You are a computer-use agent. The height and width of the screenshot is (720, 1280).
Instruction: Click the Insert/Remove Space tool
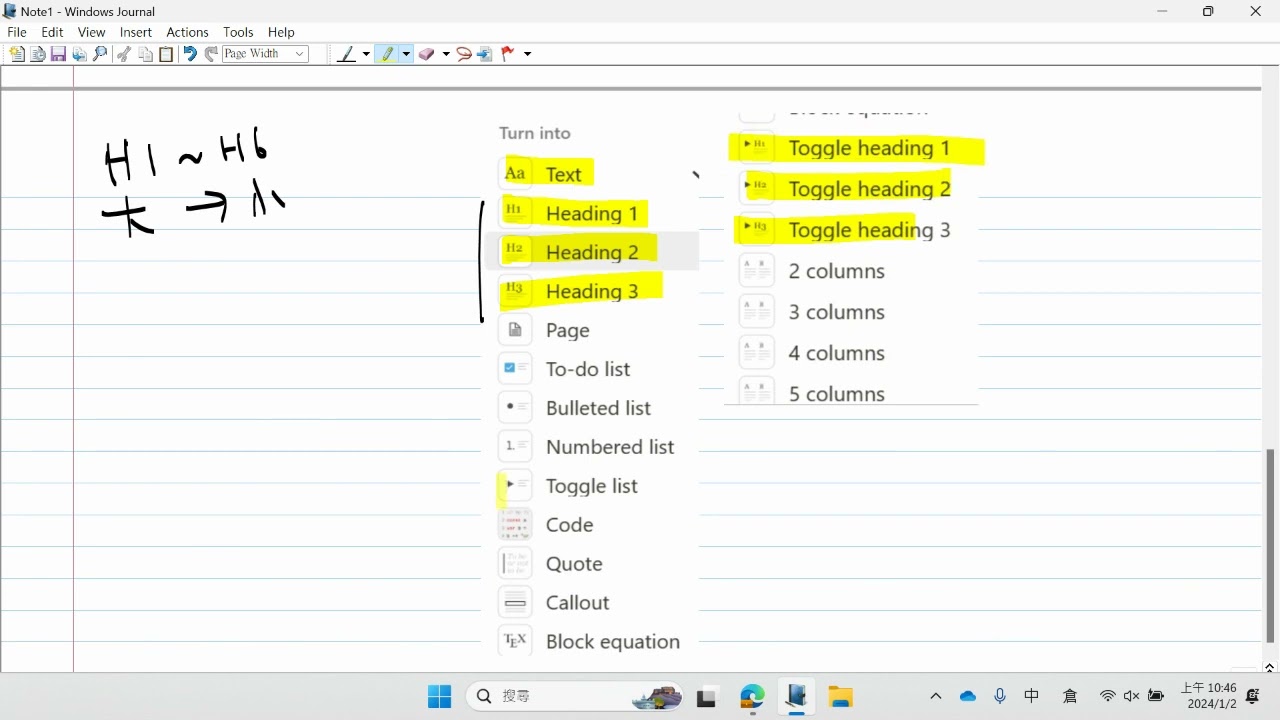(485, 54)
